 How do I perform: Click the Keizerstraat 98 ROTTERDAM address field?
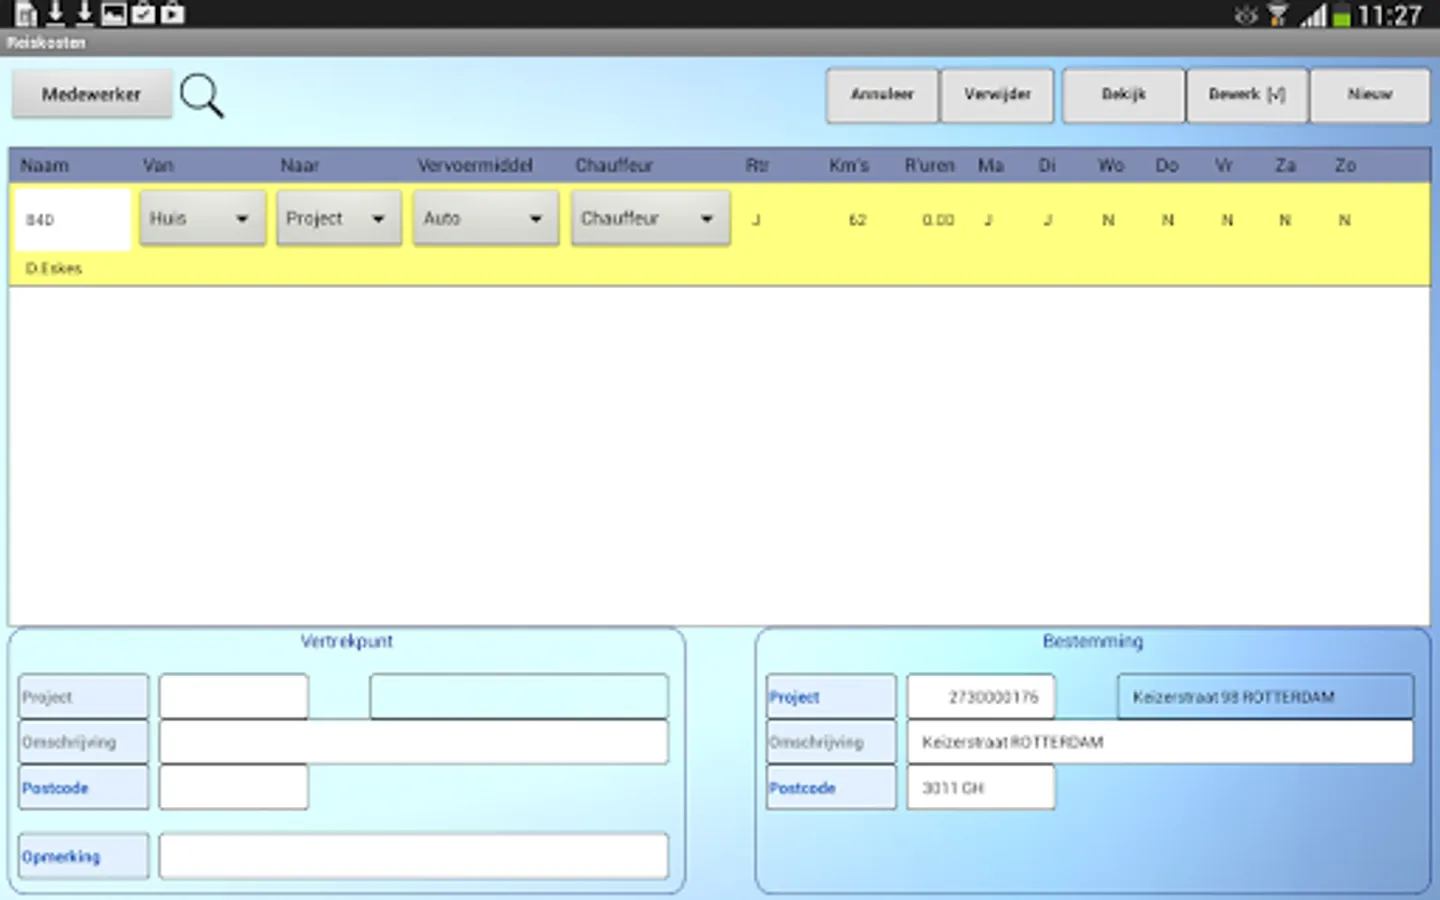(x=1265, y=697)
